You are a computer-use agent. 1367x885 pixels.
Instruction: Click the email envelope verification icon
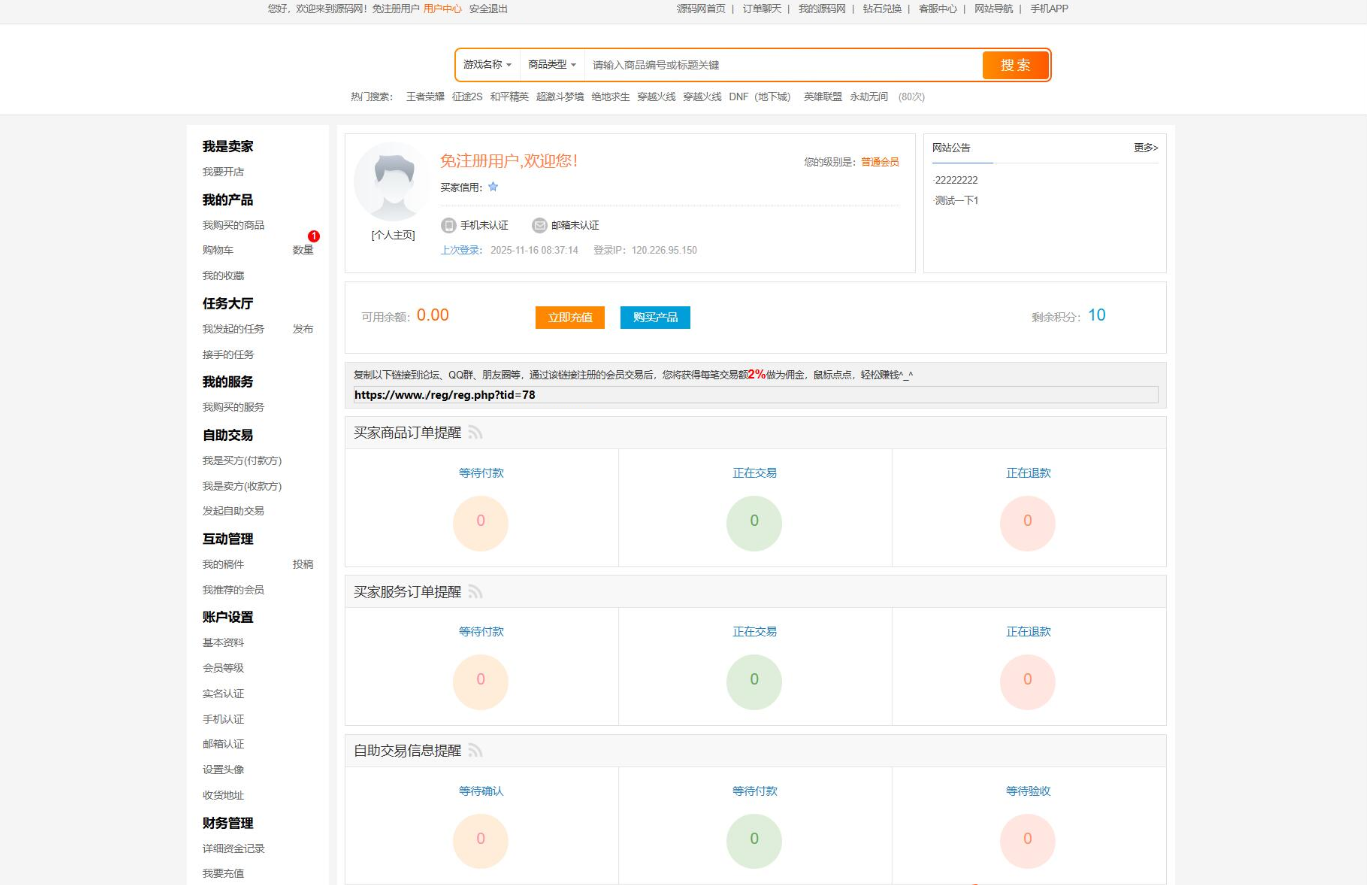[x=540, y=225]
